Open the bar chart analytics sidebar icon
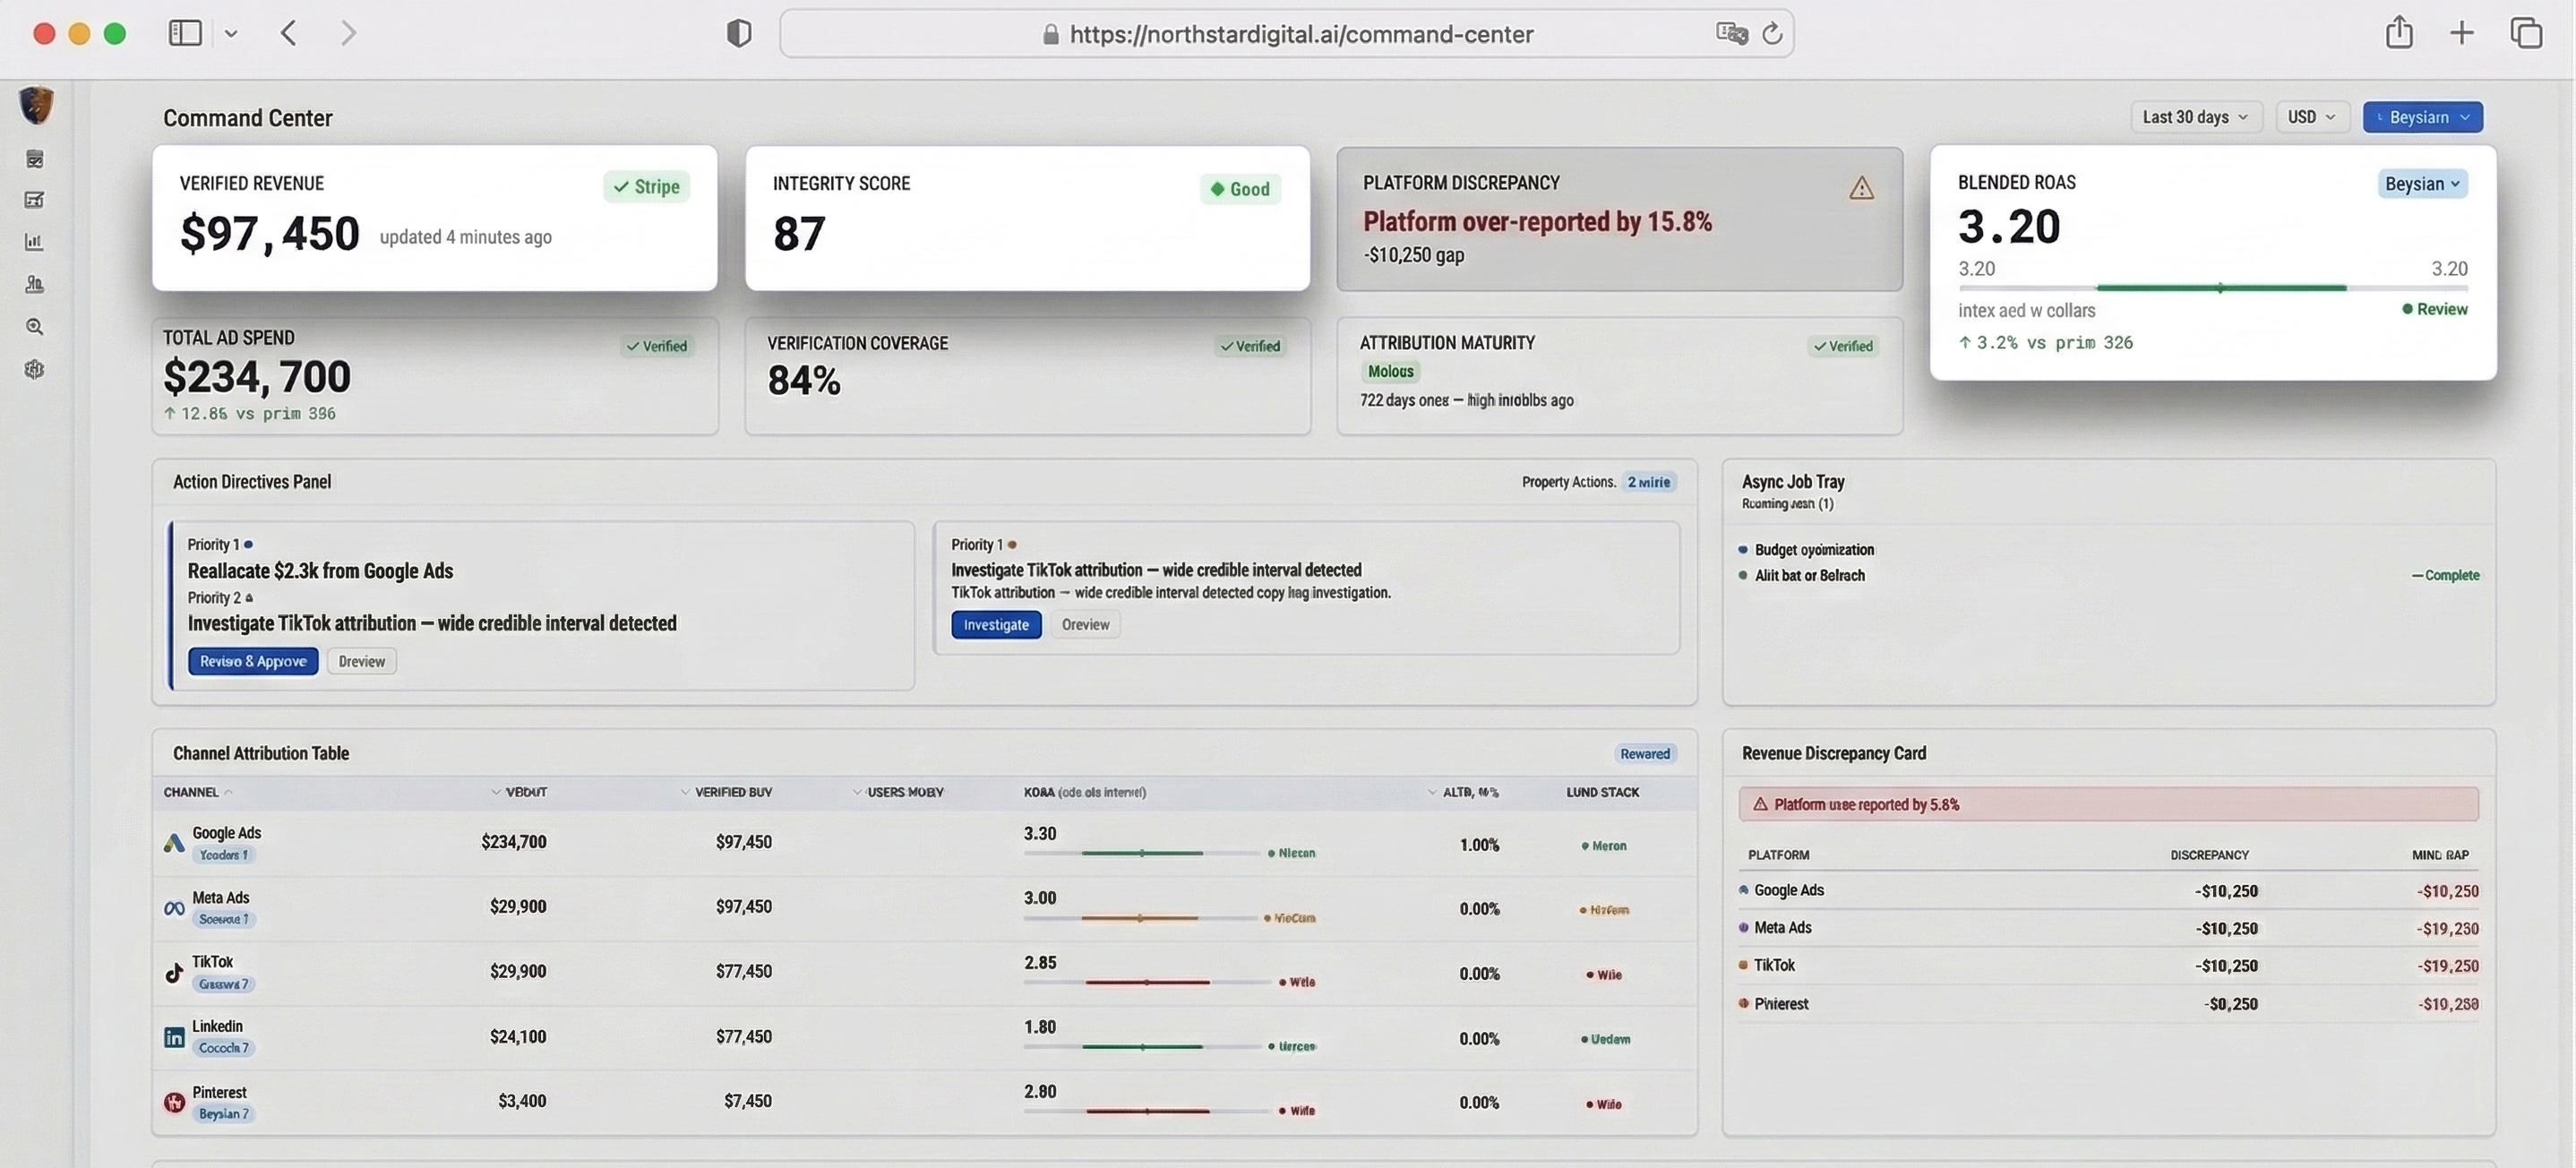 34,242
